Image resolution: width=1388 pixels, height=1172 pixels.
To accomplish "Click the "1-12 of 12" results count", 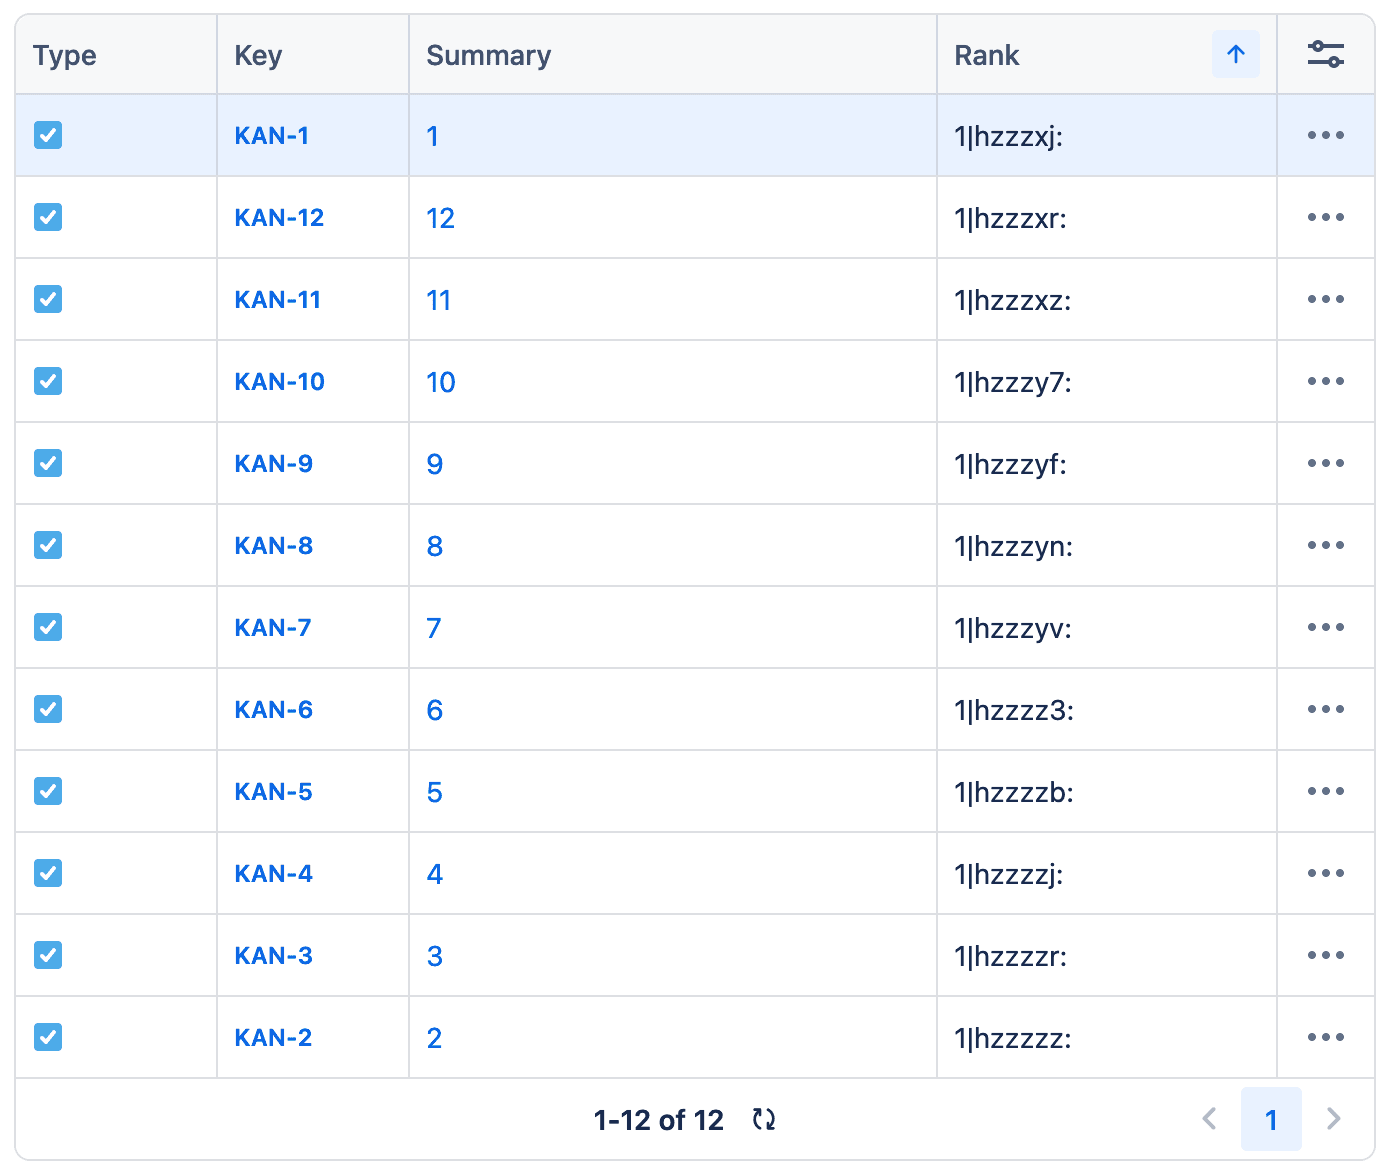I will [x=659, y=1120].
